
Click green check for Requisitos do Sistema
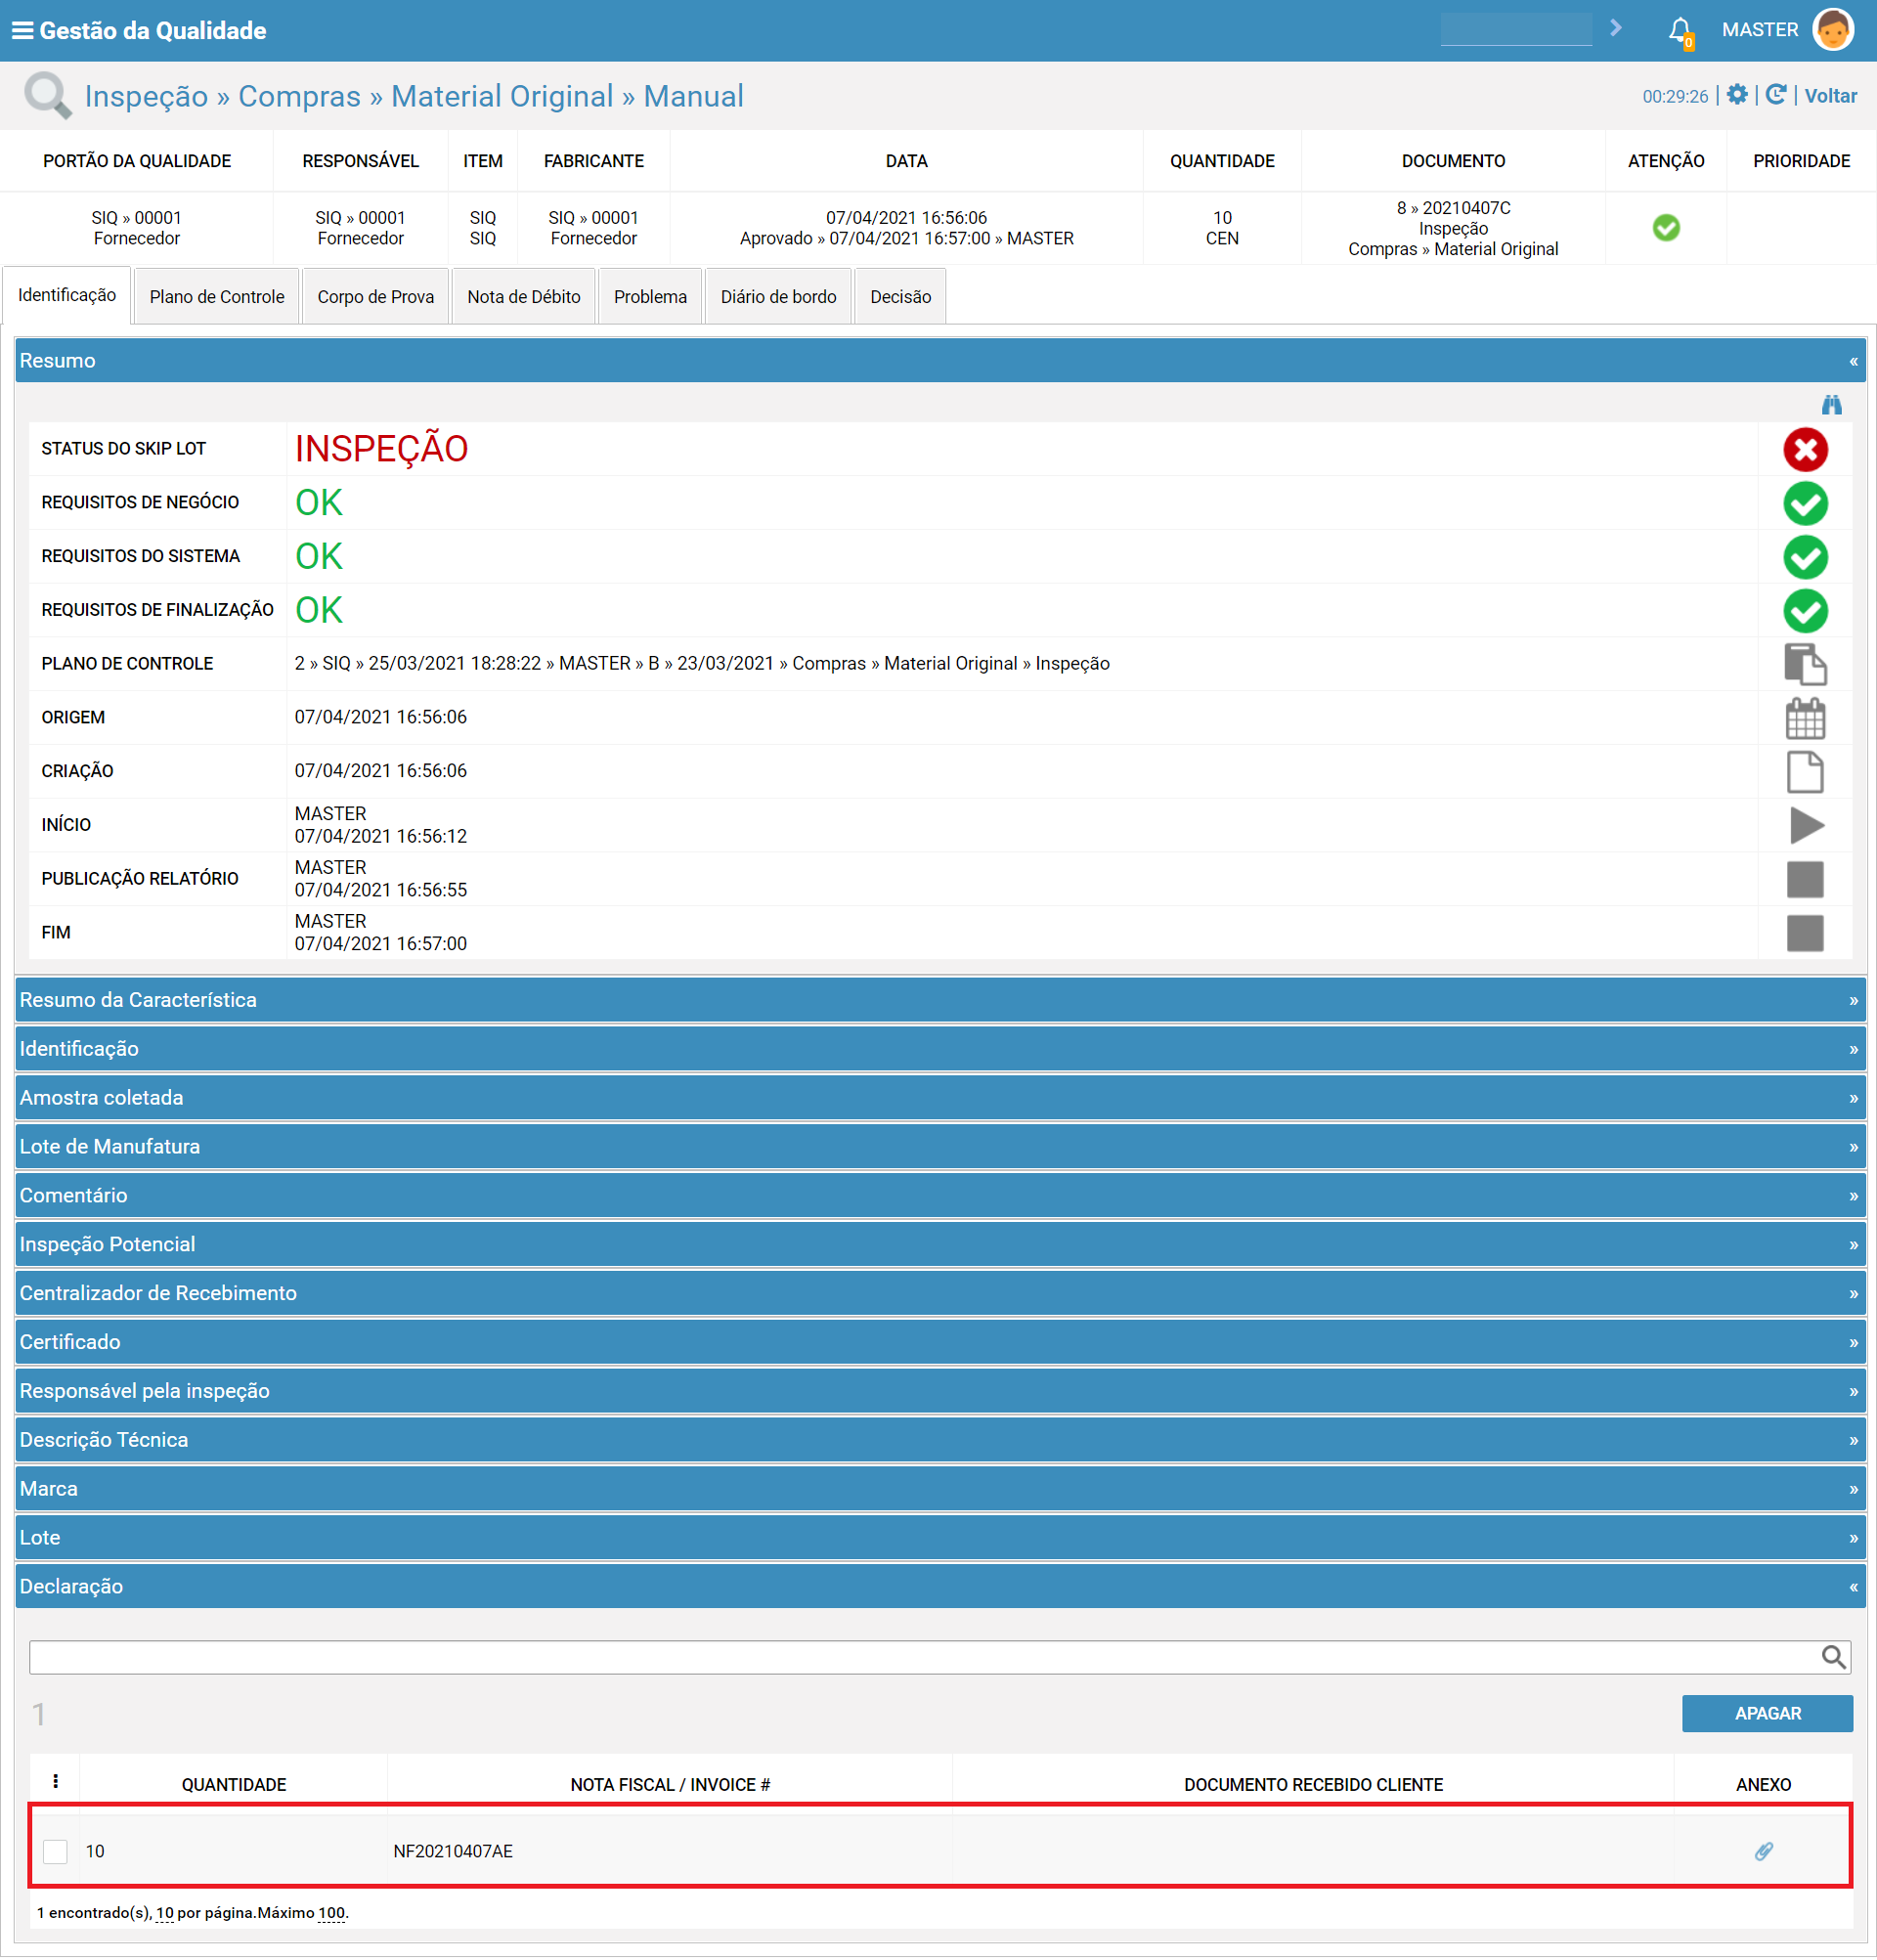(1805, 557)
